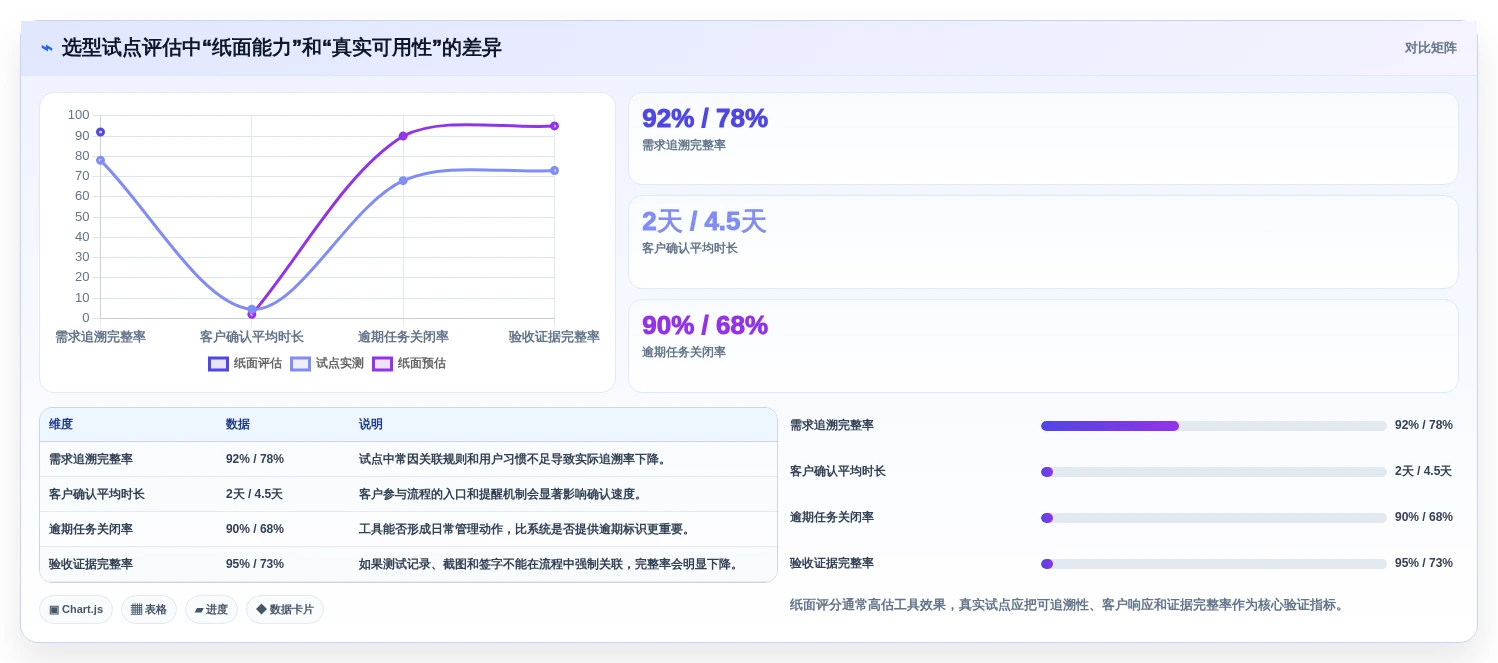Click the 表格 tag chip

149,610
